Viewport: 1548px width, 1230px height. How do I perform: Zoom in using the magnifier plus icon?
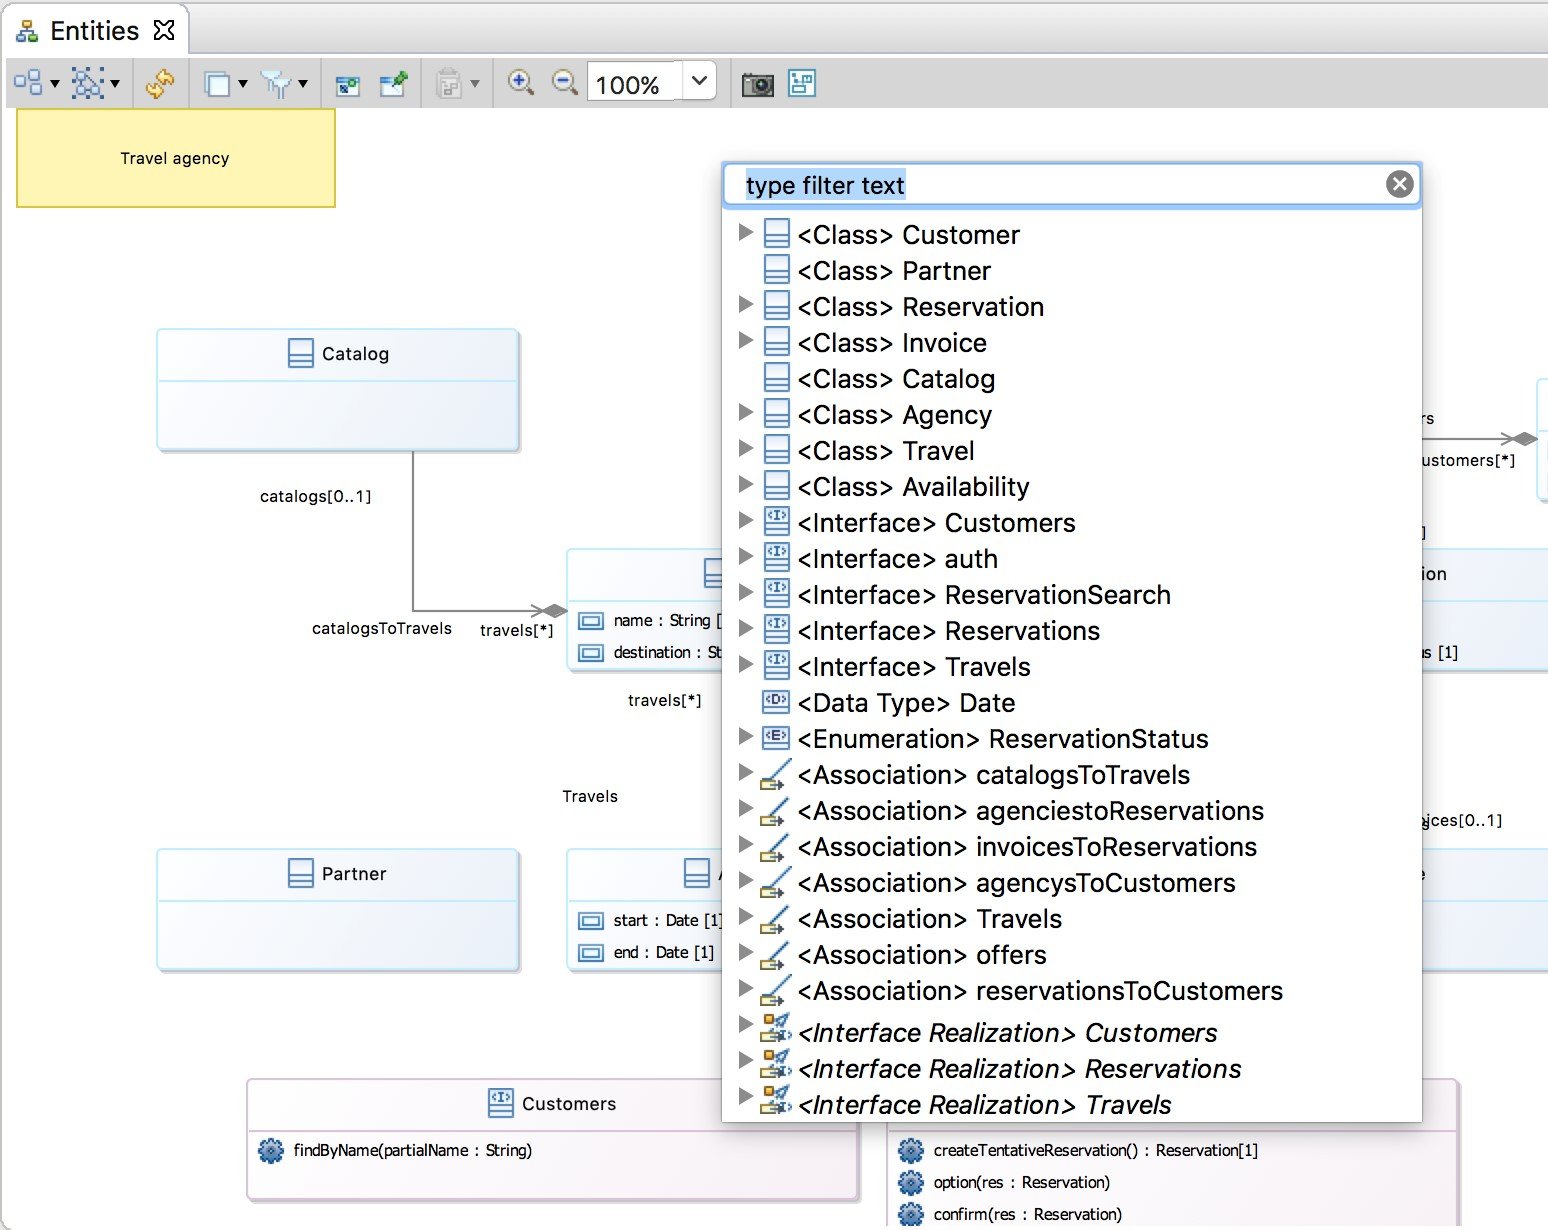tap(520, 83)
